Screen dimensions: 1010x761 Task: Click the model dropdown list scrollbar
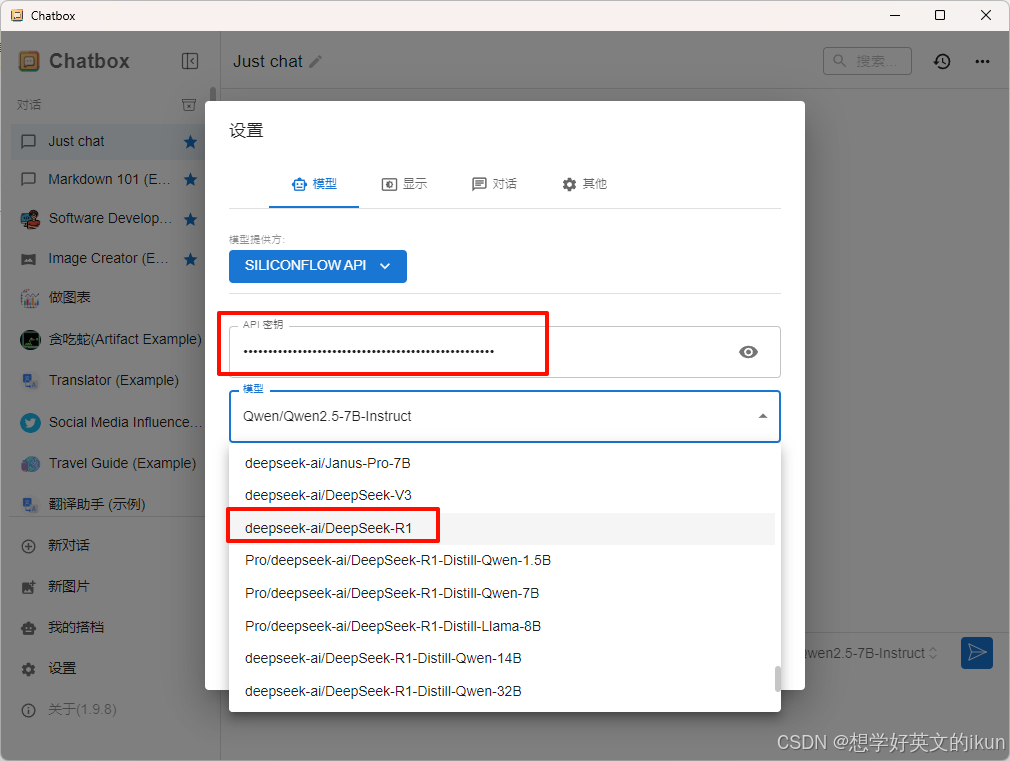point(777,679)
